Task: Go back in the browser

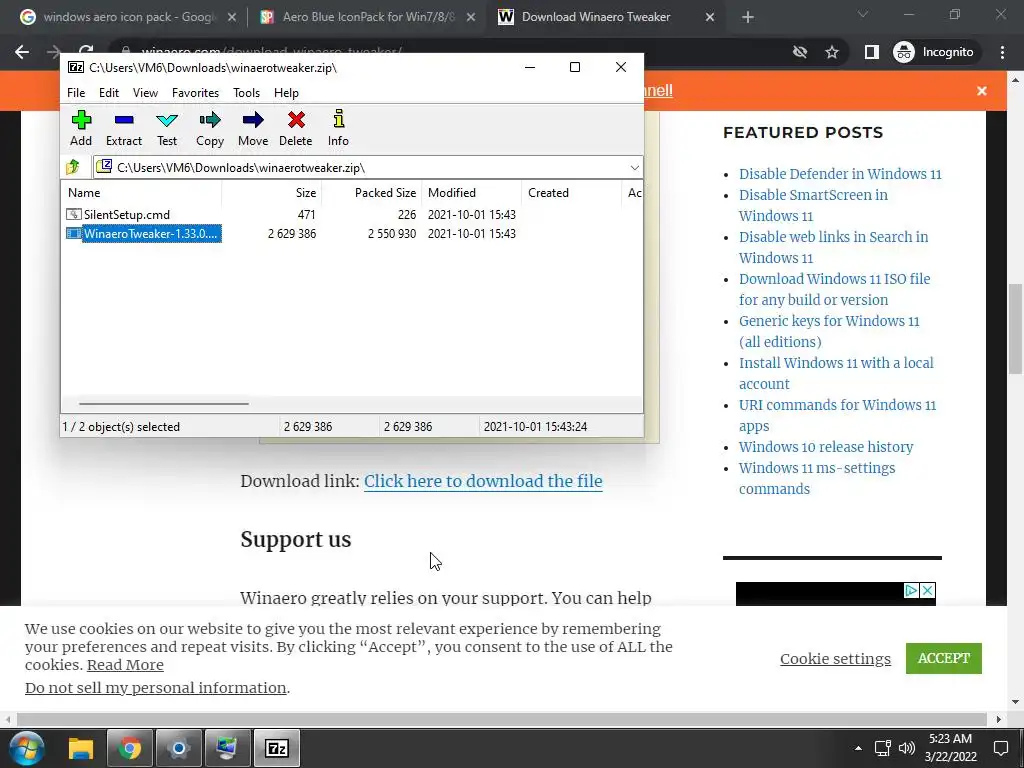Action: (22, 52)
